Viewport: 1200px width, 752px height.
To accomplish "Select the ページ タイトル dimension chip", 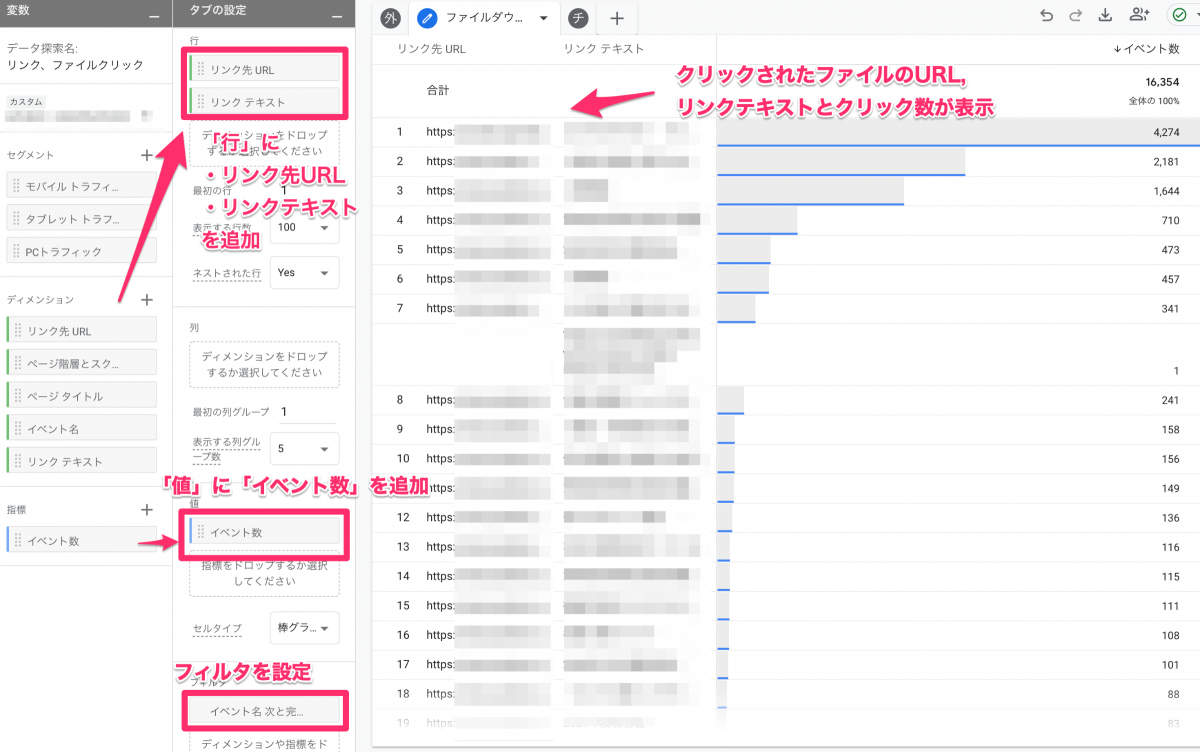I will [81, 396].
